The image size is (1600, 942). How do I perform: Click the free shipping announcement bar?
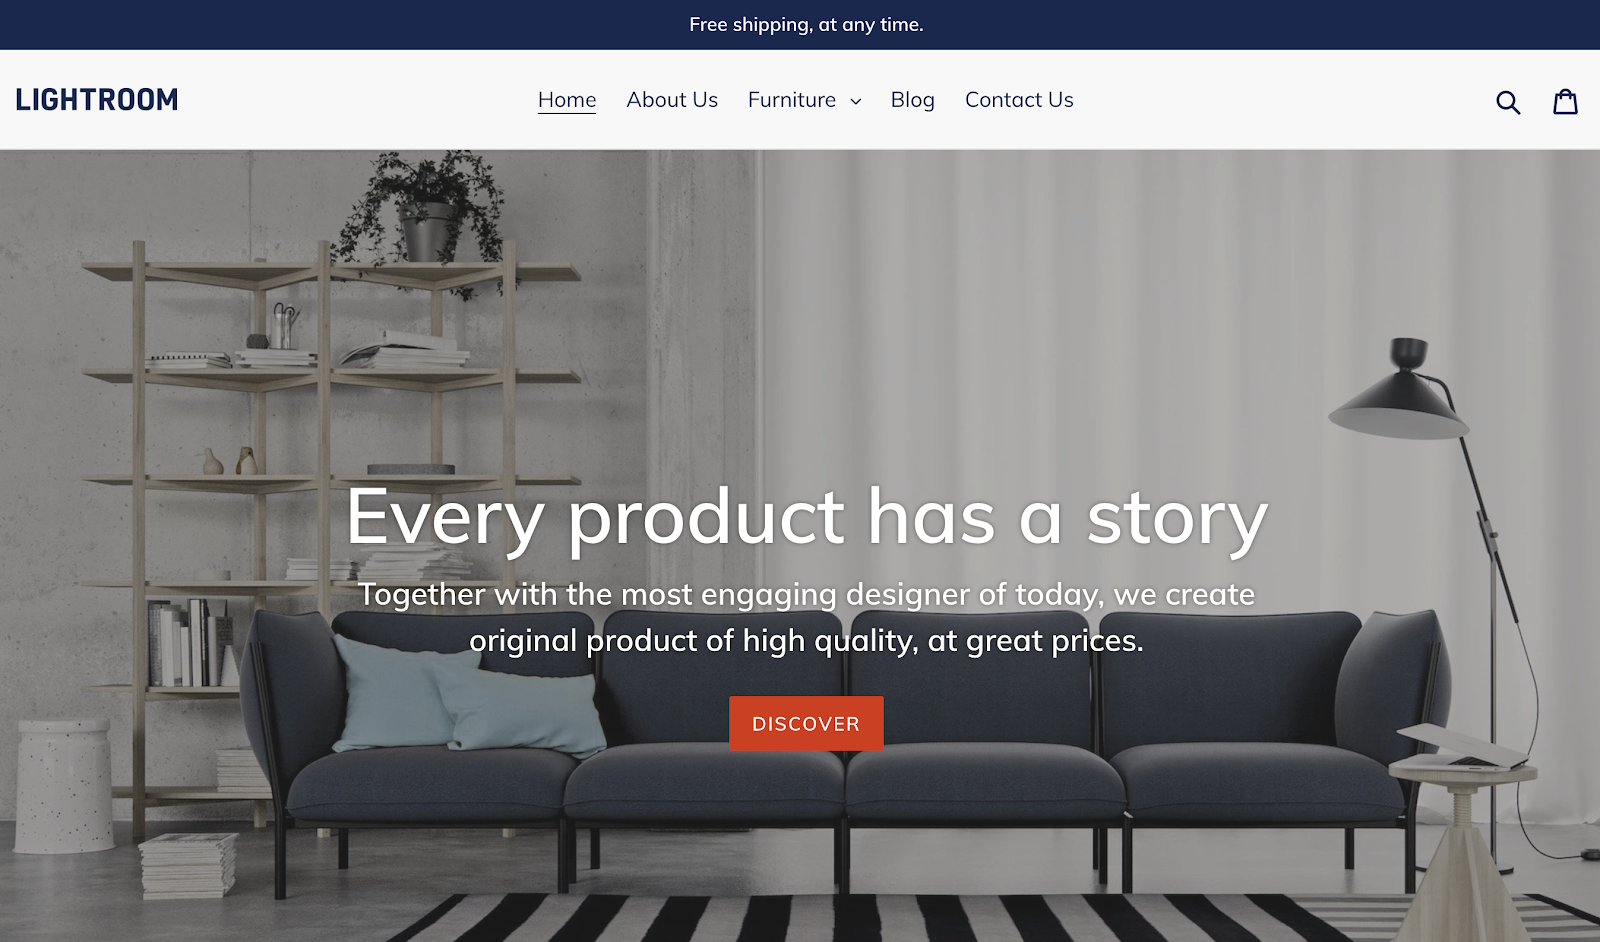pos(800,25)
